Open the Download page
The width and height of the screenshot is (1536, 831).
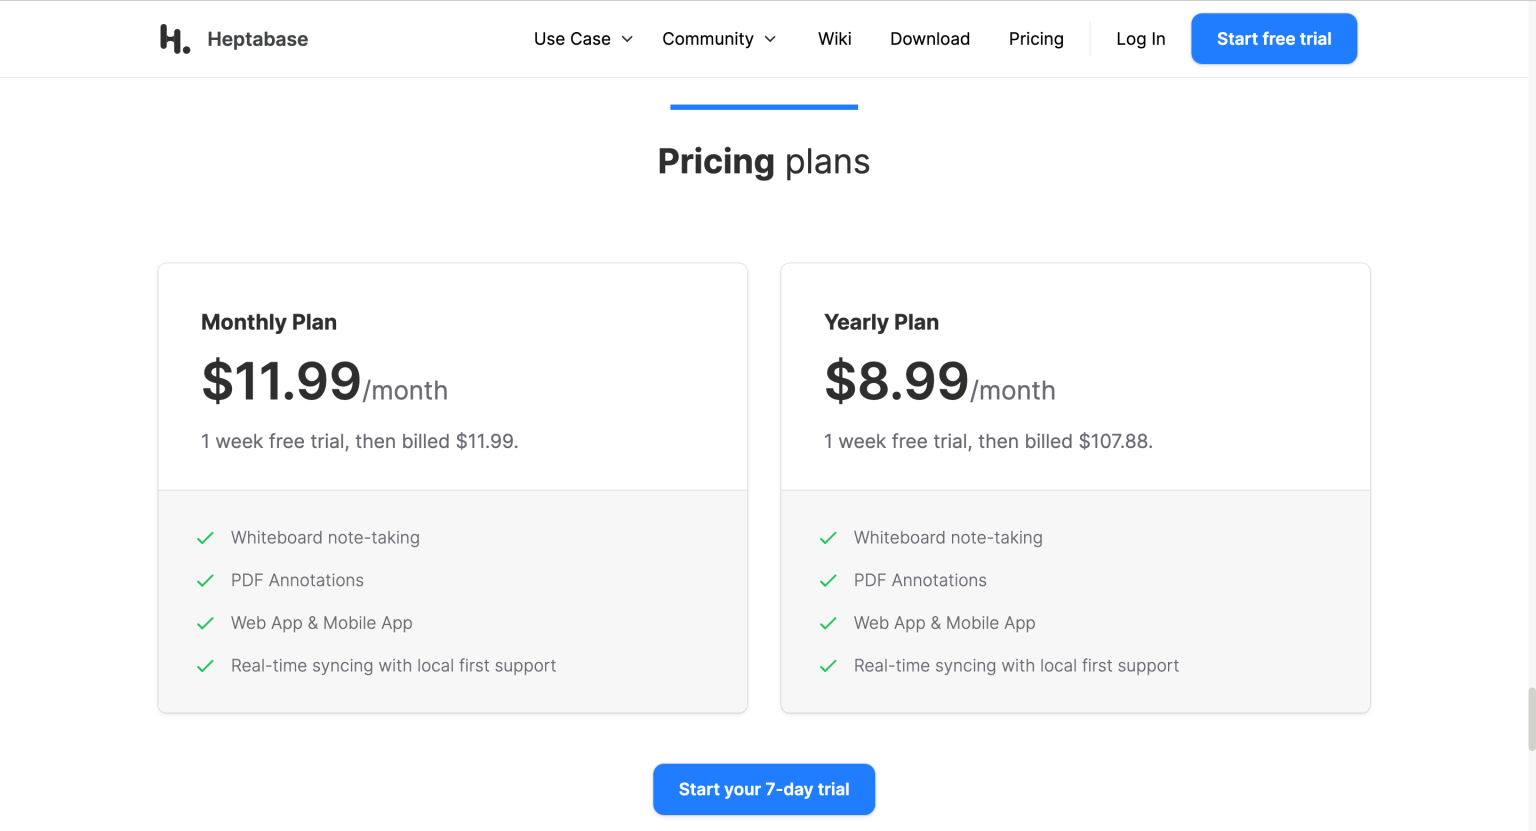(x=930, y=39)
